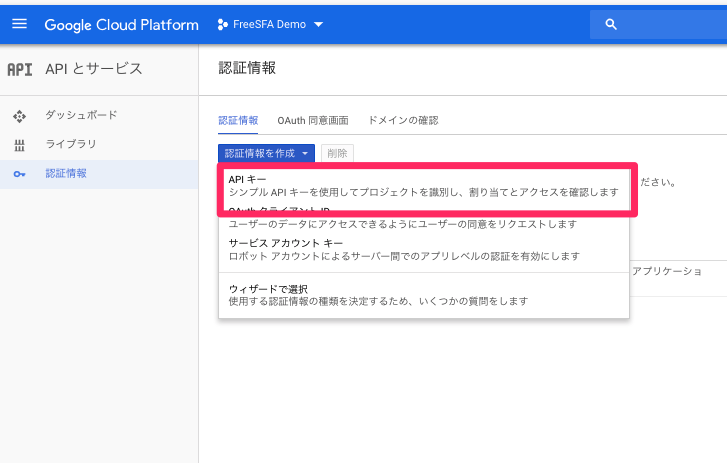Click the Google Cloud Platform title
This screenshot has height=463, width=727.
pos(121,25)
